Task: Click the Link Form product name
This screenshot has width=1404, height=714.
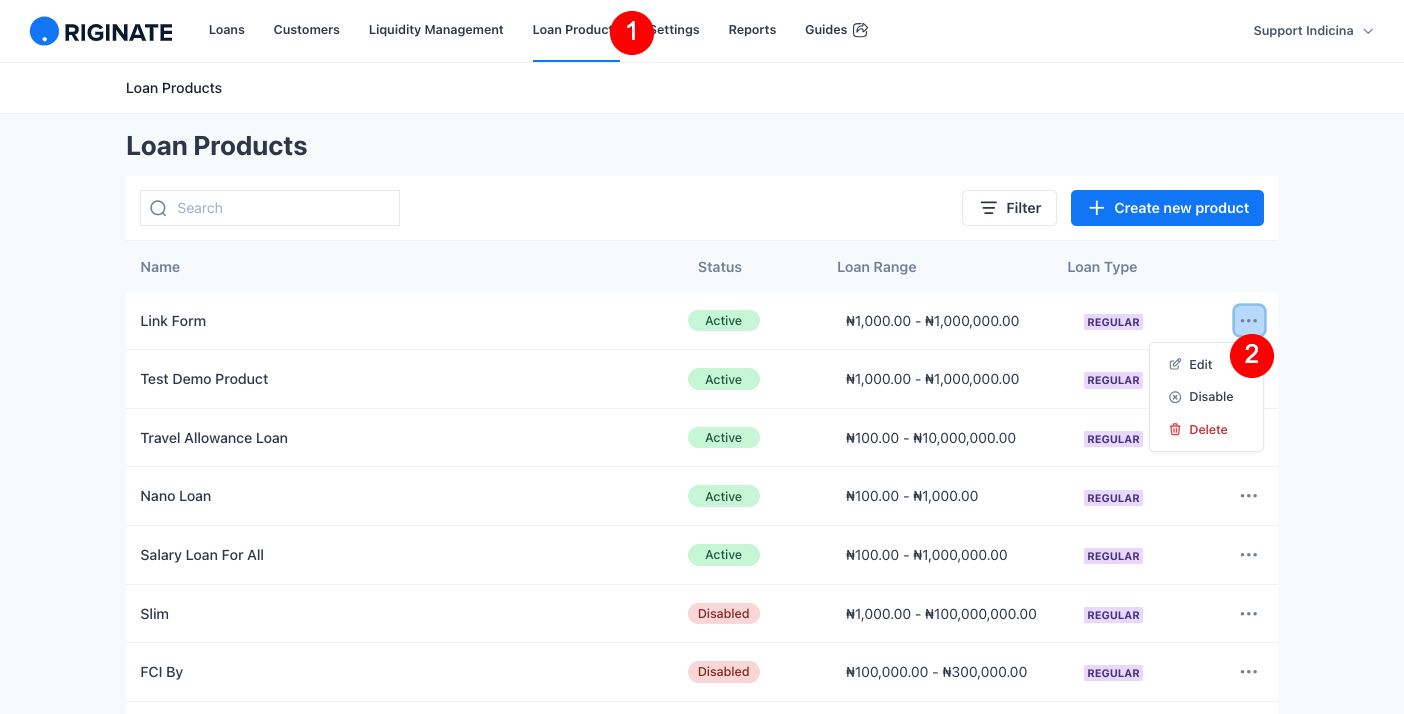Action: tap(173, 321)
